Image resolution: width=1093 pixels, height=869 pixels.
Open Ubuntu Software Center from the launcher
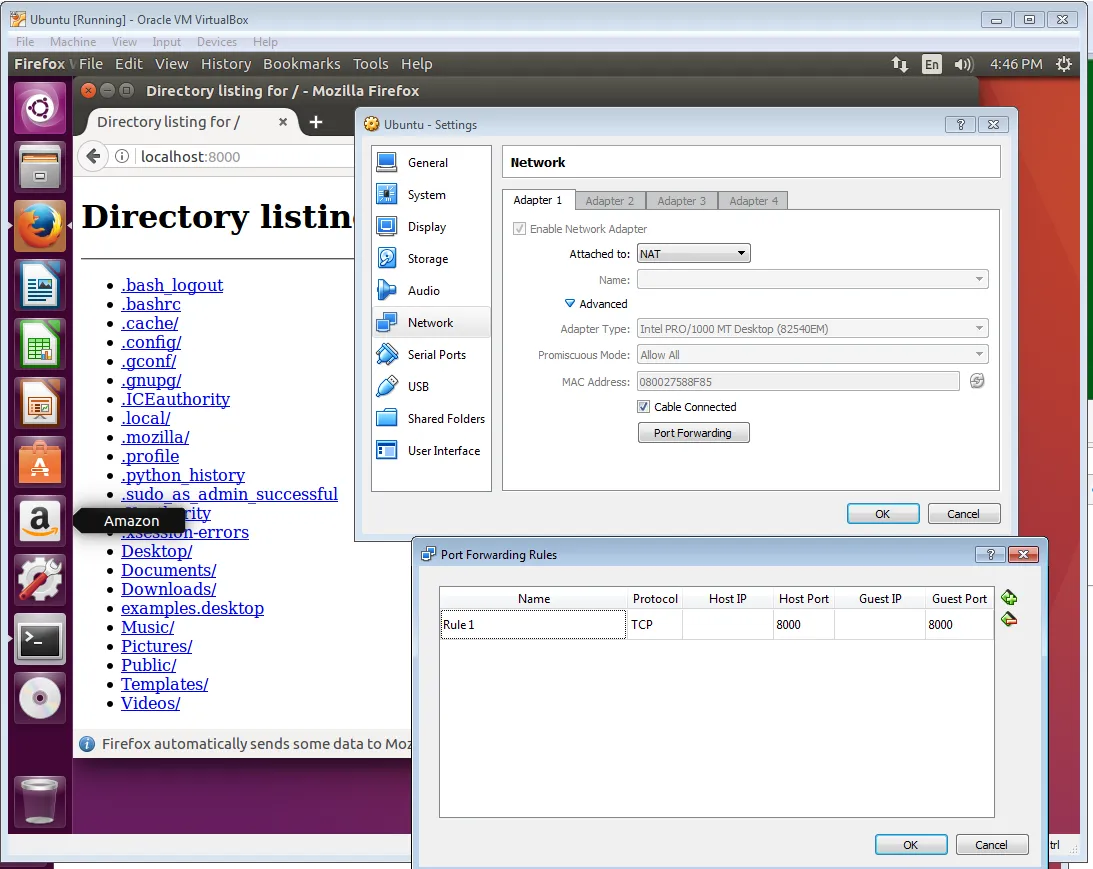40,462
